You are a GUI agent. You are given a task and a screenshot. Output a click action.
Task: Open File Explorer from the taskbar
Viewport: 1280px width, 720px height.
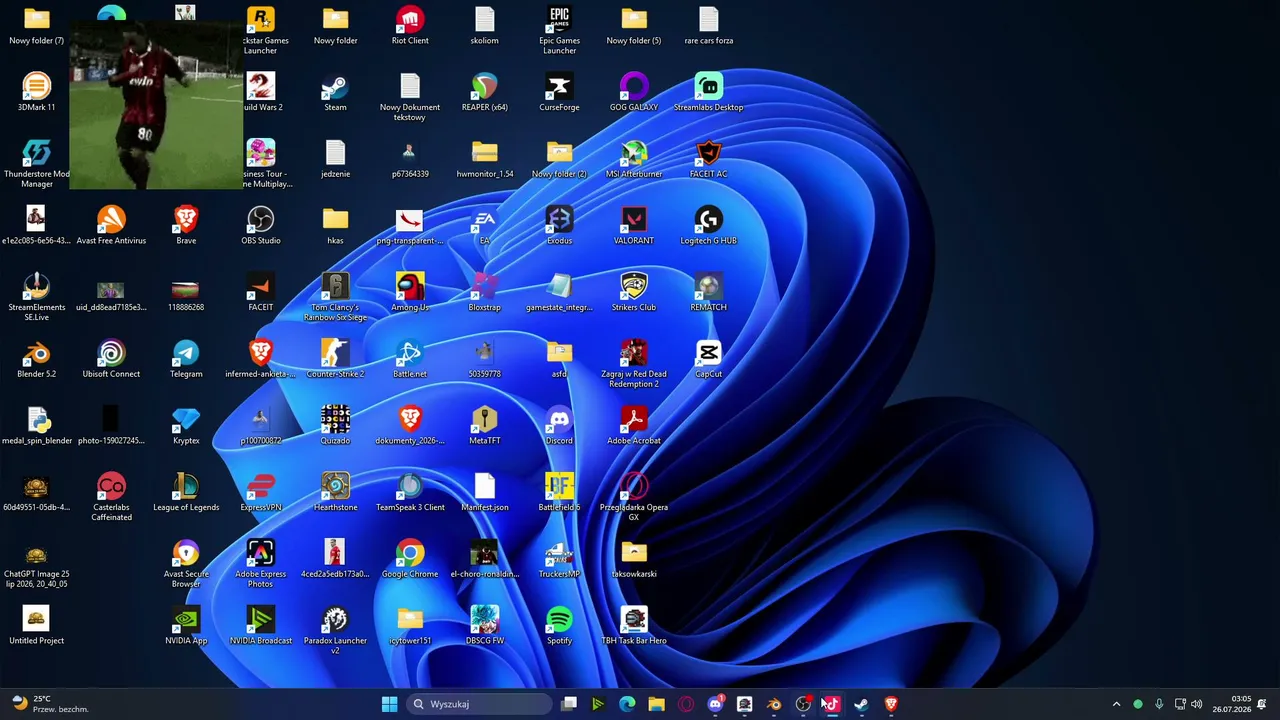tap(656, 704)
